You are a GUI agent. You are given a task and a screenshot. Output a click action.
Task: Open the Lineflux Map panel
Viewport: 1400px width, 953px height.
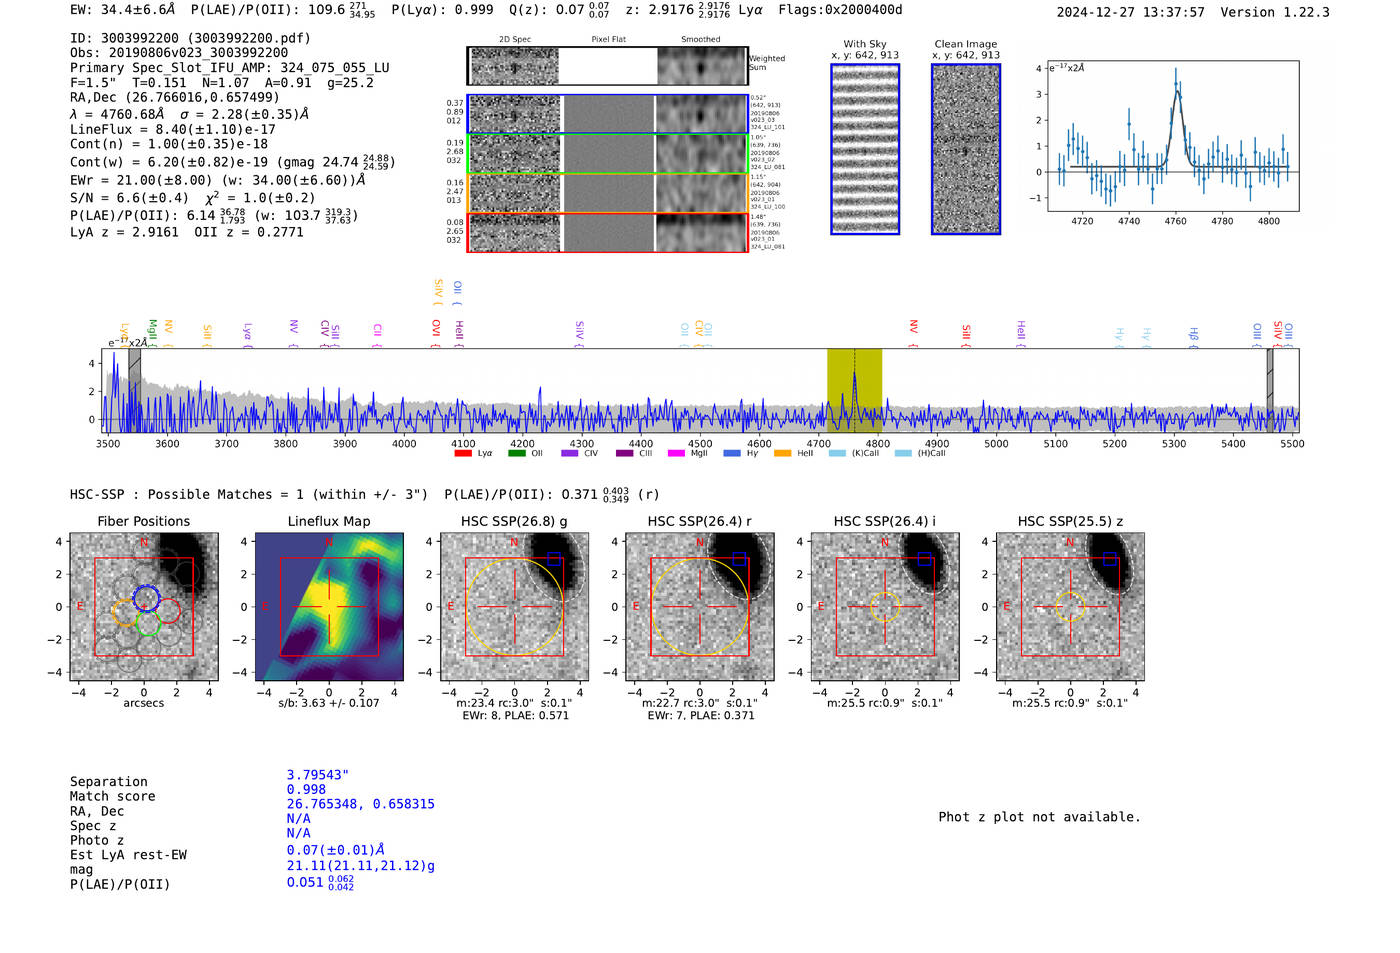point(329,607)
